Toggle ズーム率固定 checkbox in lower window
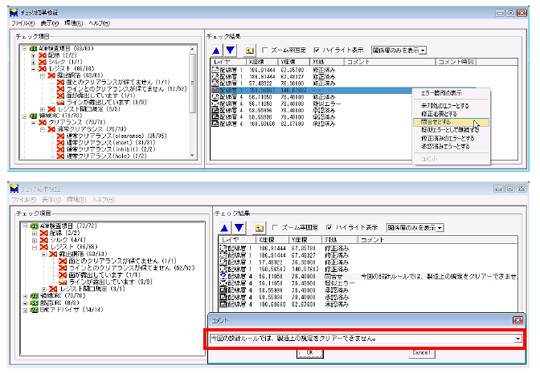540x374 pixels. tap(274, 228)
